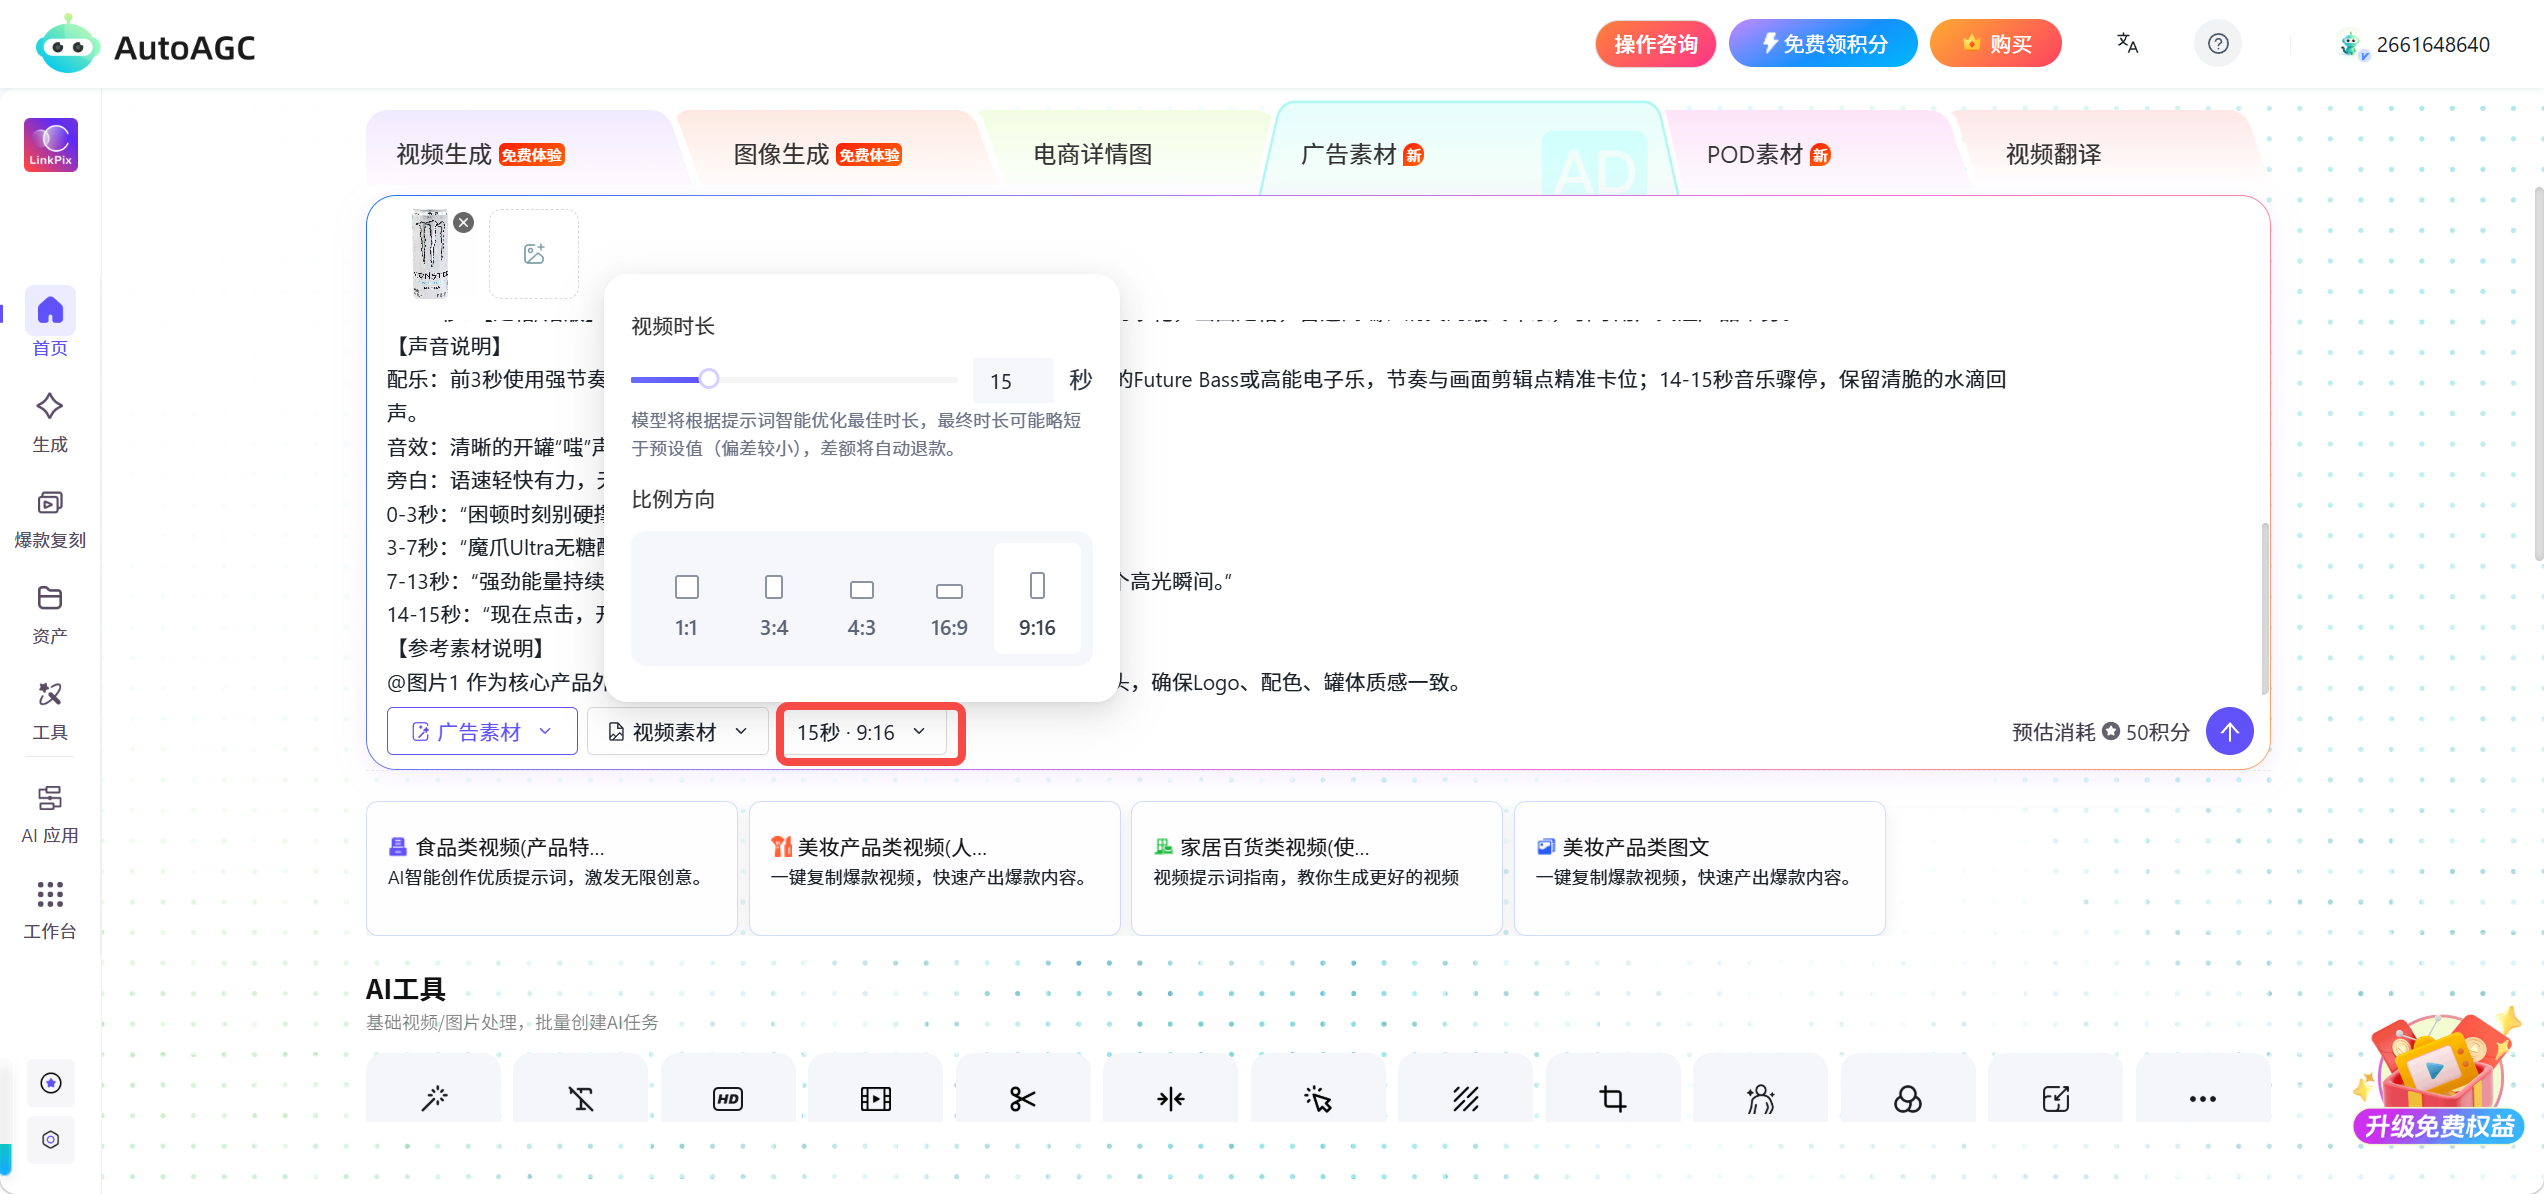Go to 首页 home in sidebar
The height and width of the screenshot is (1194, 2544).
point(50,323)
